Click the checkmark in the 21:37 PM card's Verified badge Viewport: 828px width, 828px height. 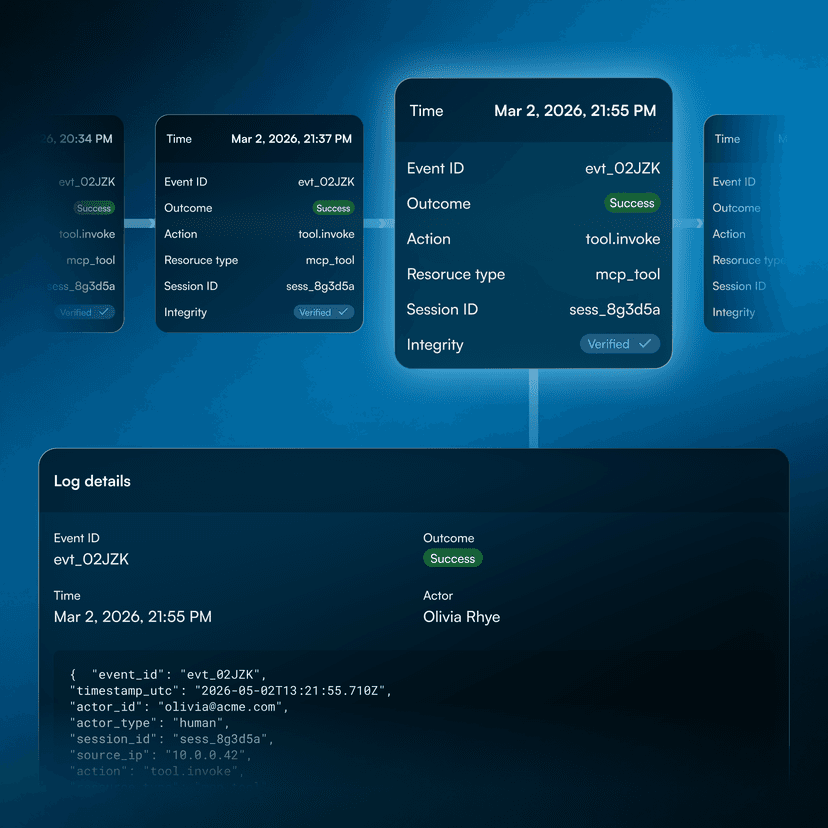[x=343, y=312]
